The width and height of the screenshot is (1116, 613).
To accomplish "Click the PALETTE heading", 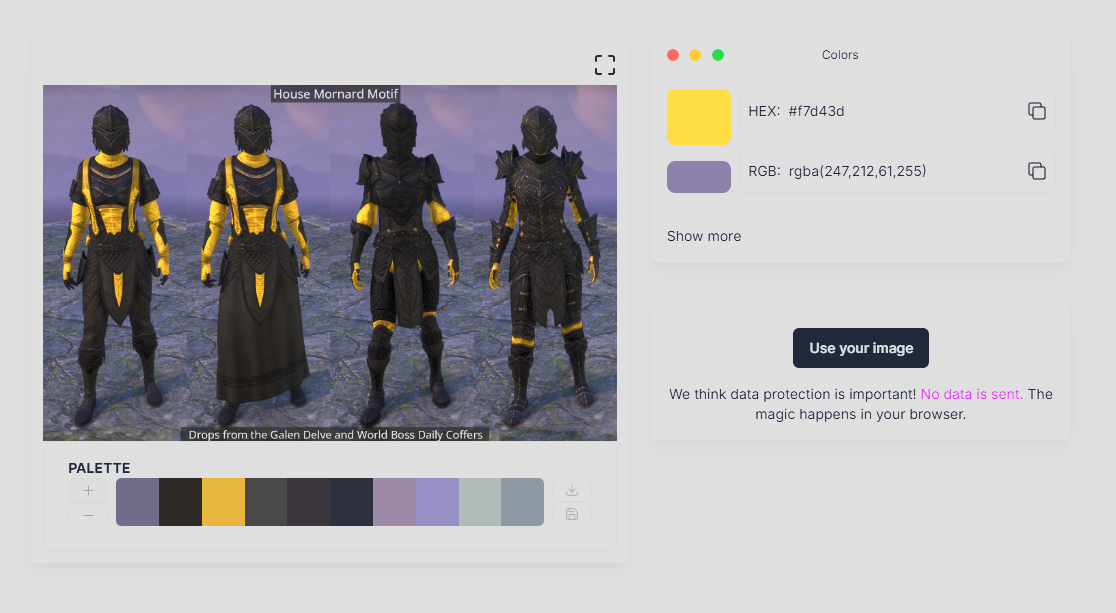I will pos(99,468).
